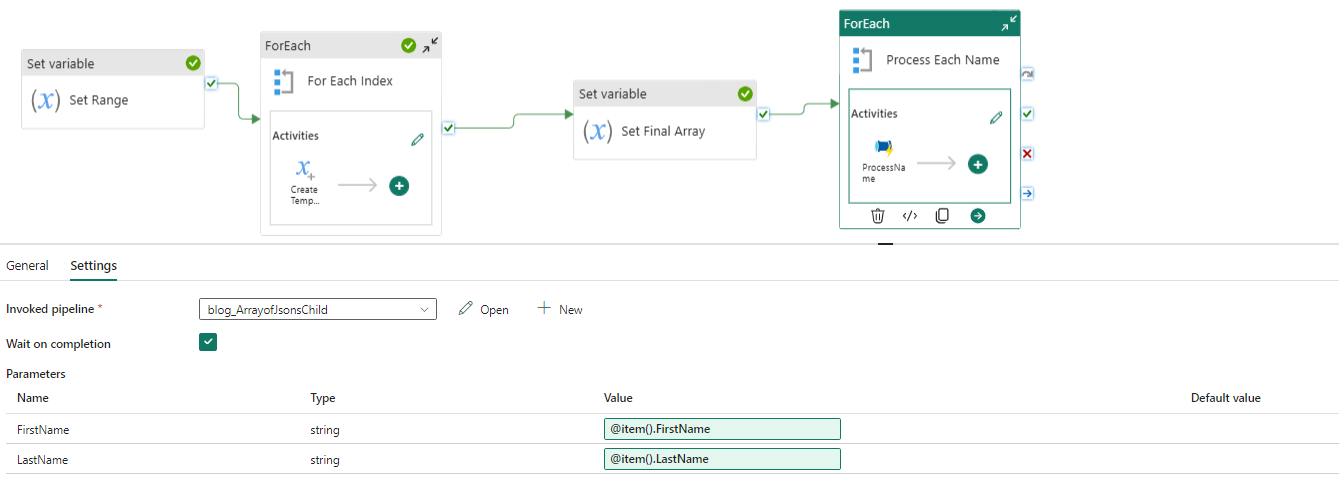Select the LastName parameter name
The height and width of the screenshot is (484, 1339).
pyautogui.click(x=43, y=459)
